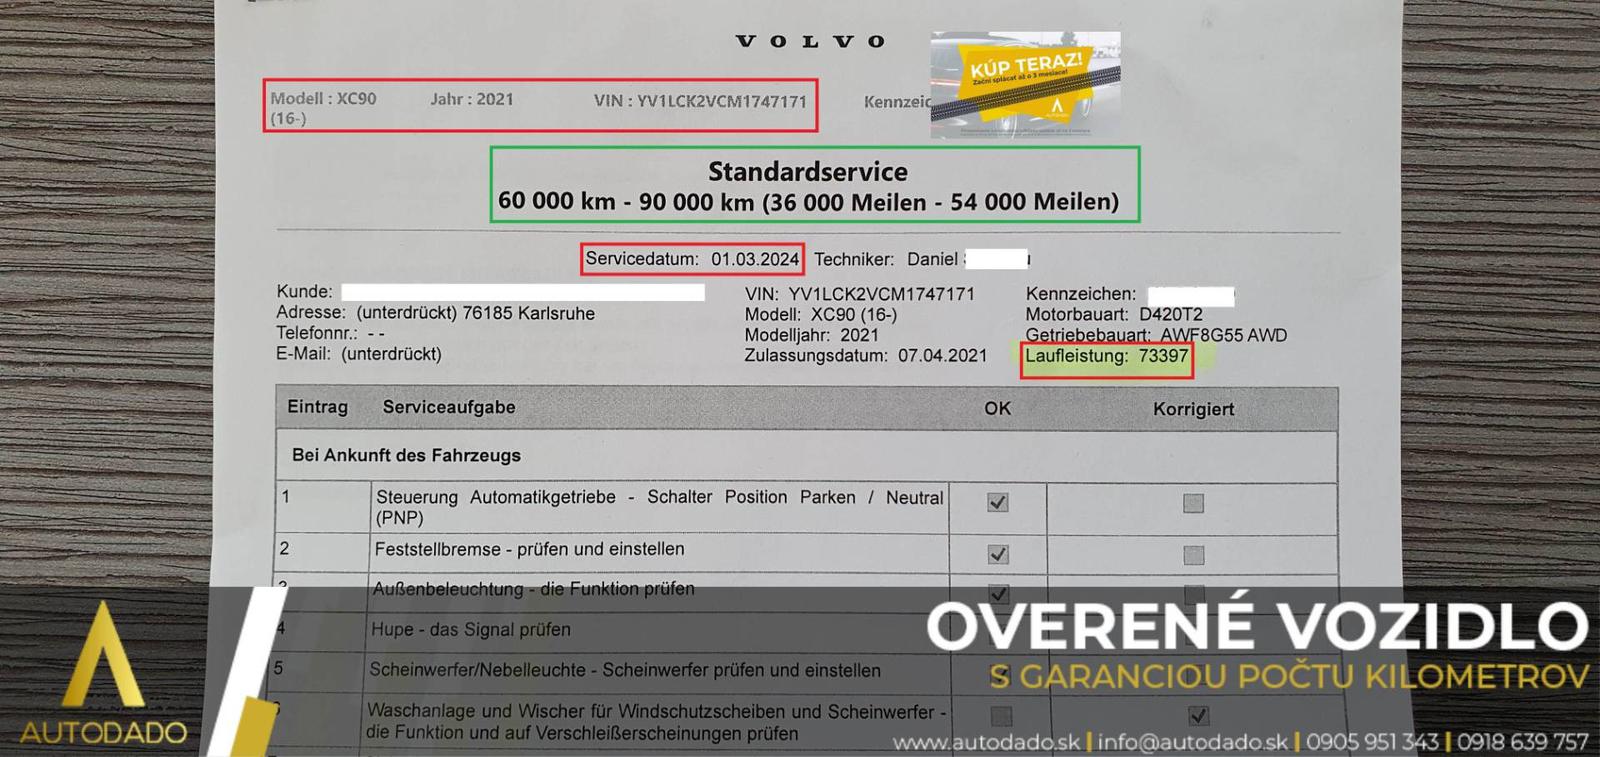Click Servicedatum 01.03.2024
1600x757 pixels.
tap(692, 259)
